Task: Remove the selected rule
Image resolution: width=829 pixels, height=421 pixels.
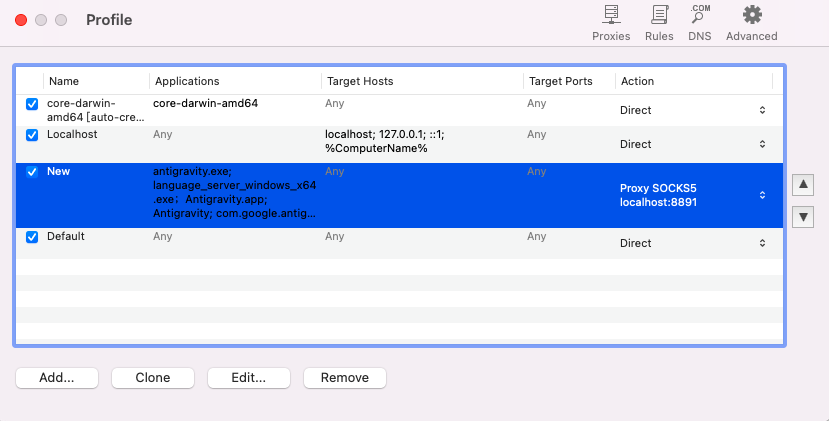Action: (x=345, y=378)
